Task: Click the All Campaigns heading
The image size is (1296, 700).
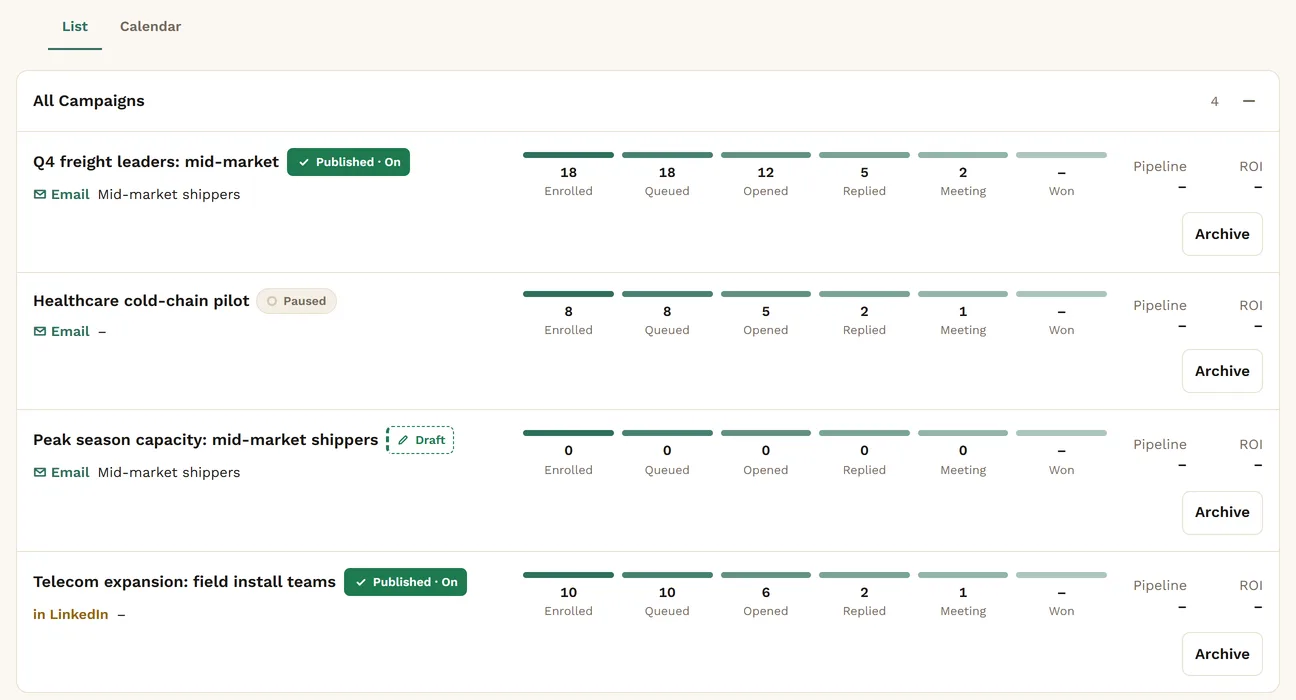Action: [x=89, y=101]
